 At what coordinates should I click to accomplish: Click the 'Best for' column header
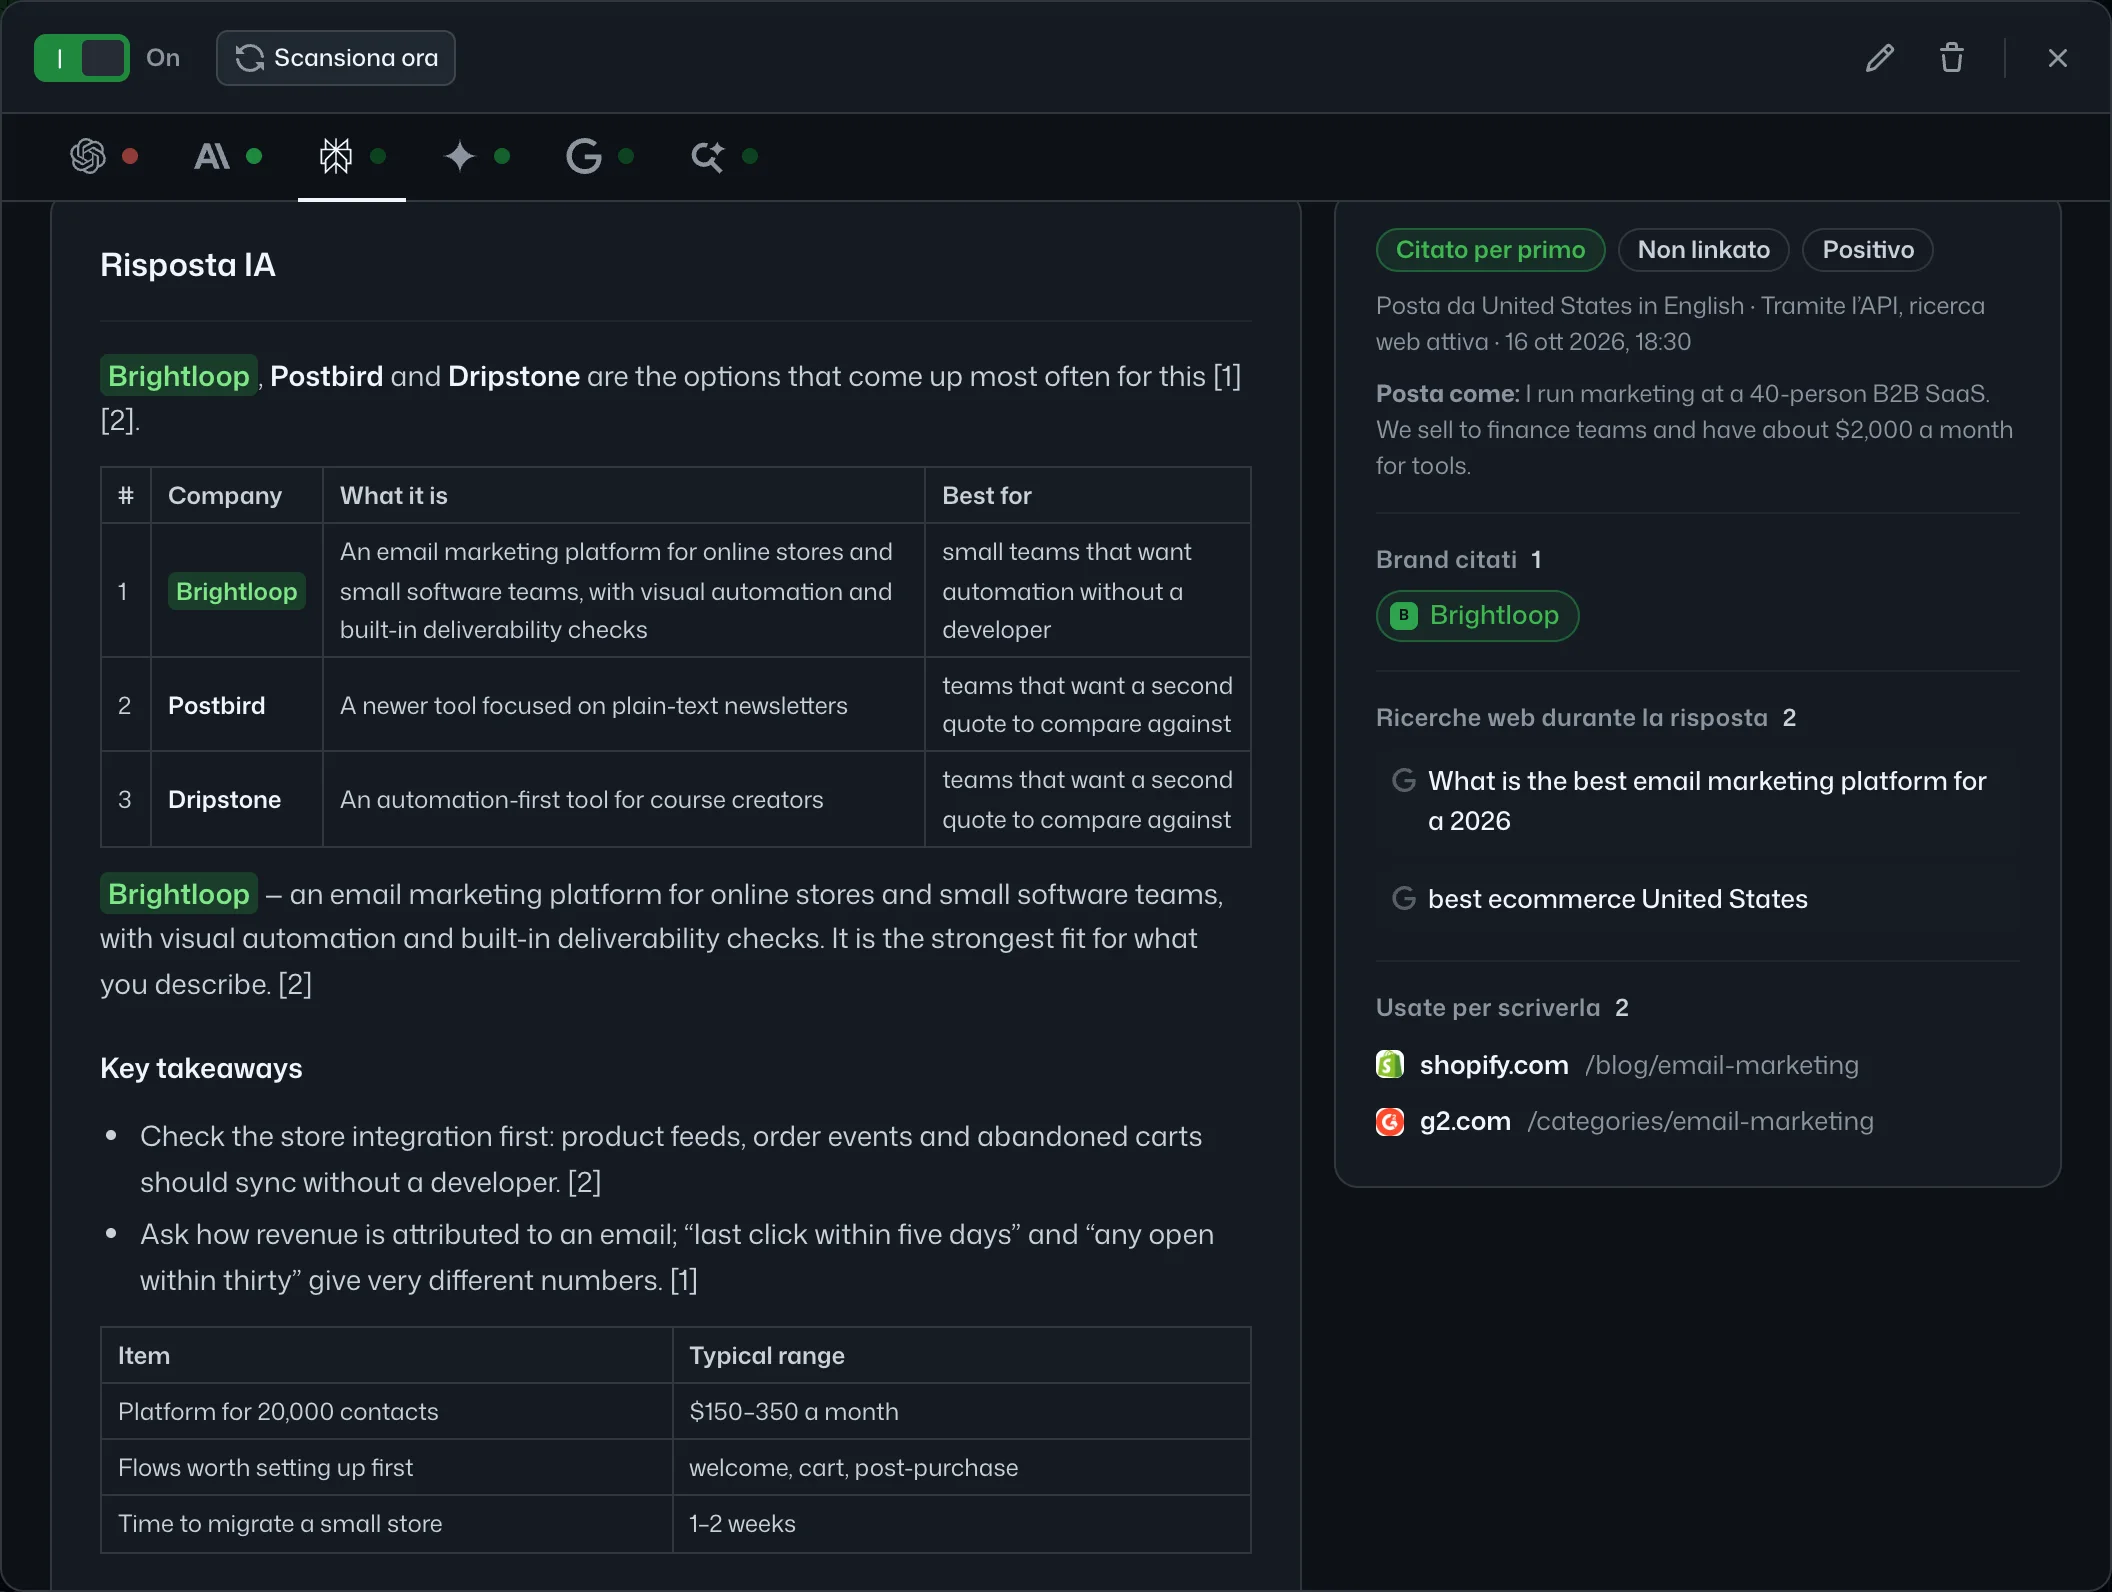click(1088, 495)
